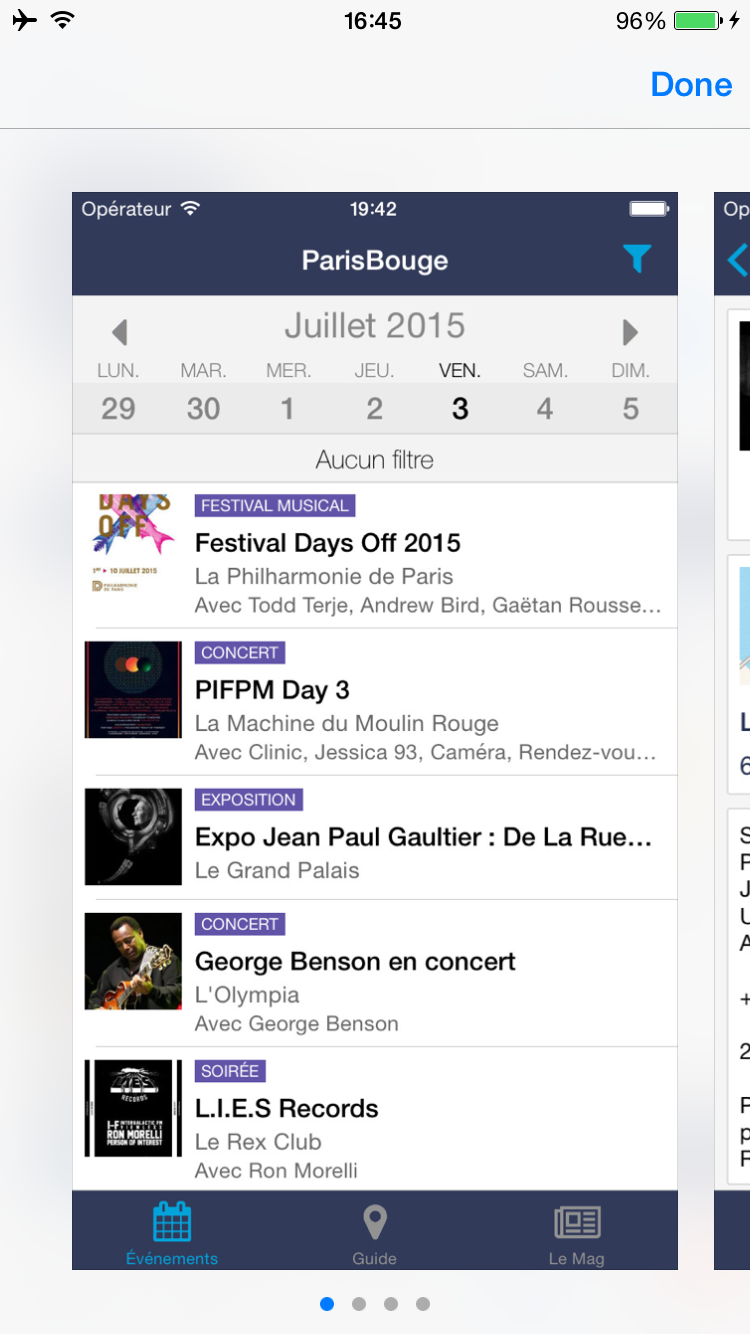Go to previous month arrow
This screenshot has width=750, height=1334.
point(120,332)
